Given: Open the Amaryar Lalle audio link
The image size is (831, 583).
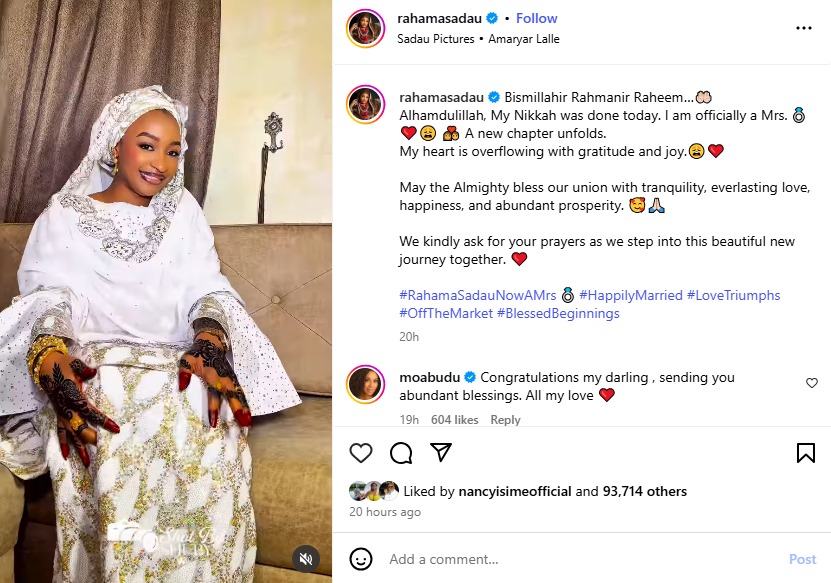Looking at the screenshot, I should tap(522, 39).
